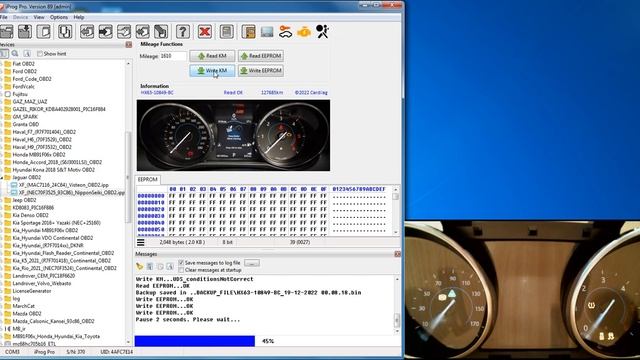Click the Write KM button
Viewport: 640px width, 360px height.
point(212,71)
